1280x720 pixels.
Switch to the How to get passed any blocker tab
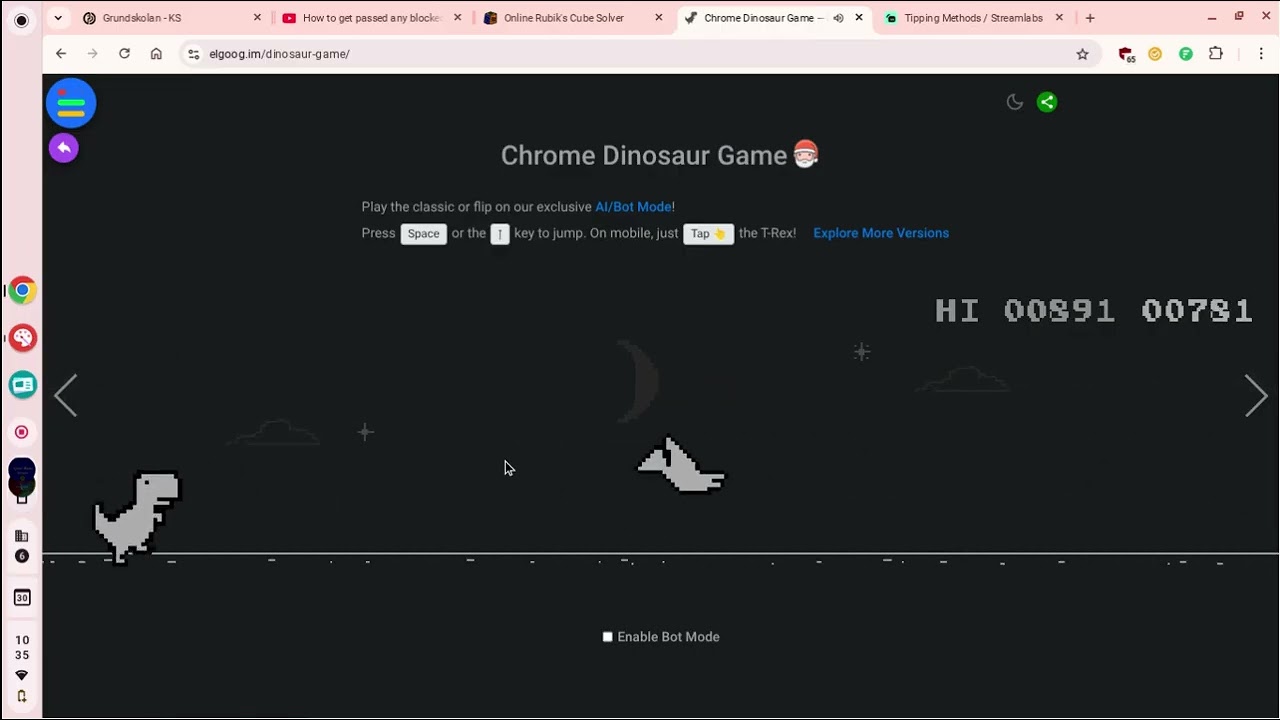click(372, 18)
